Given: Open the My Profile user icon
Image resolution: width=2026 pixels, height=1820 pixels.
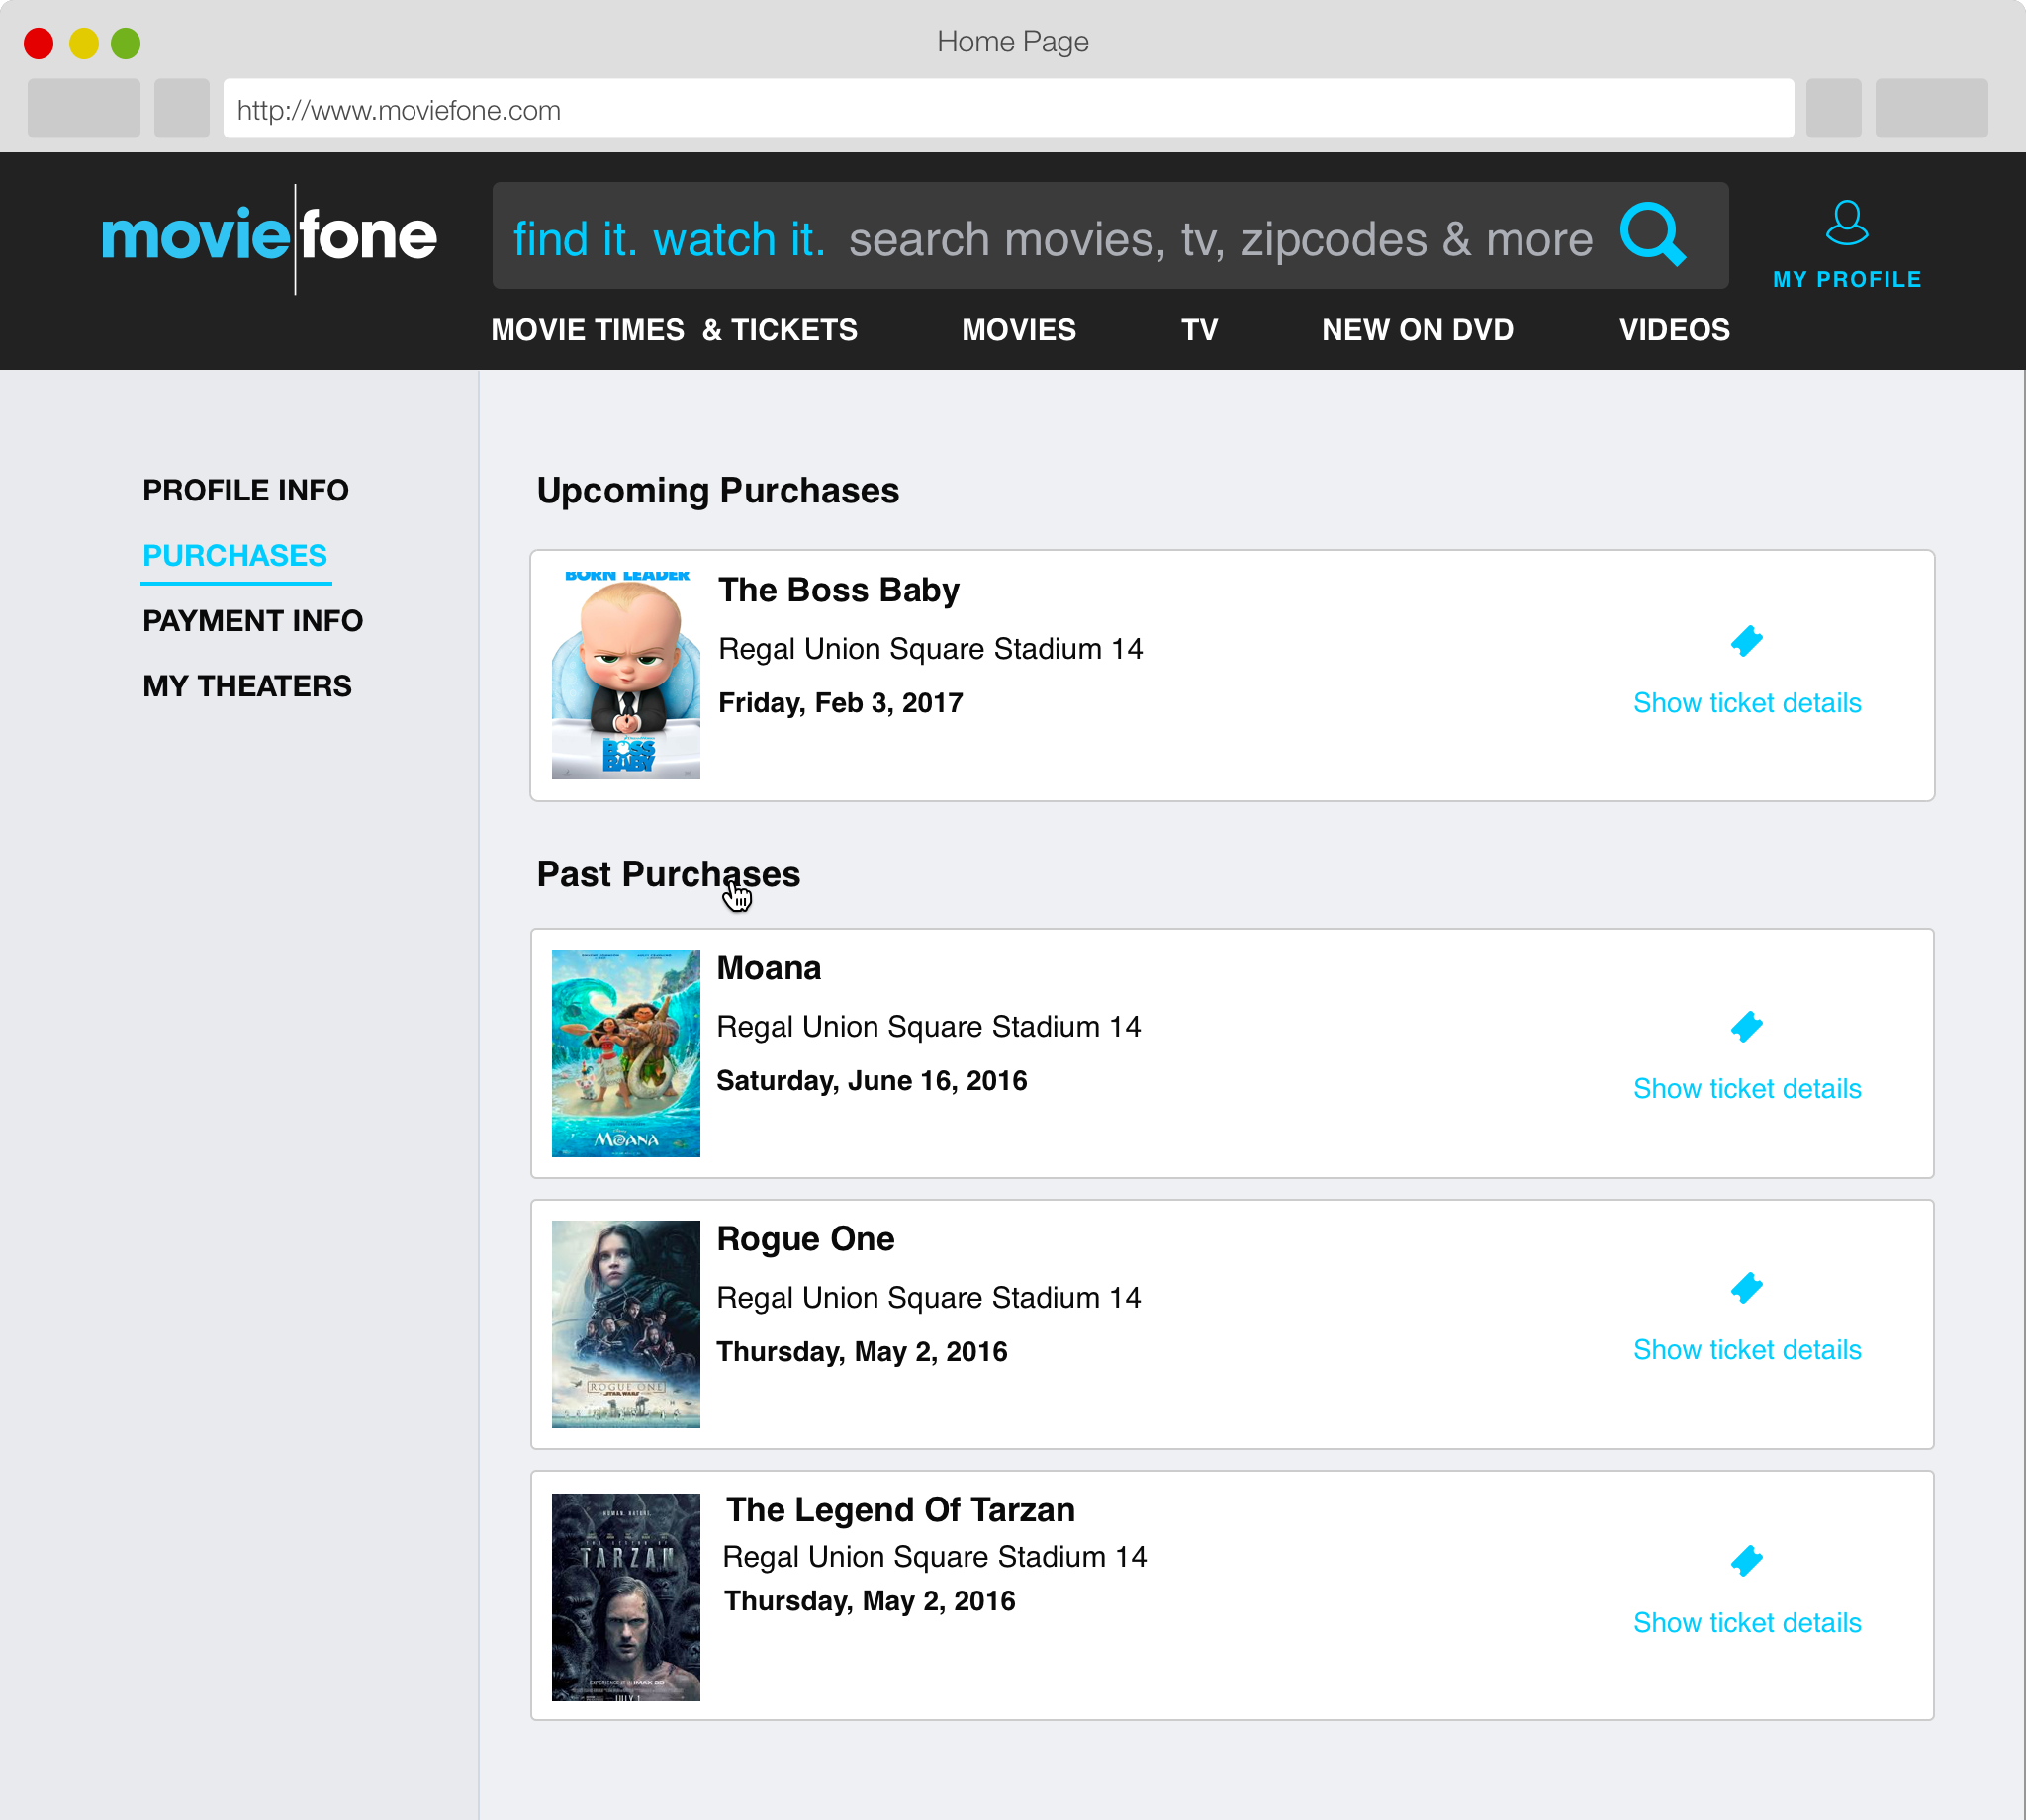Looking at the screenshot, I should pyautogui.click(x=1846, y=223).
